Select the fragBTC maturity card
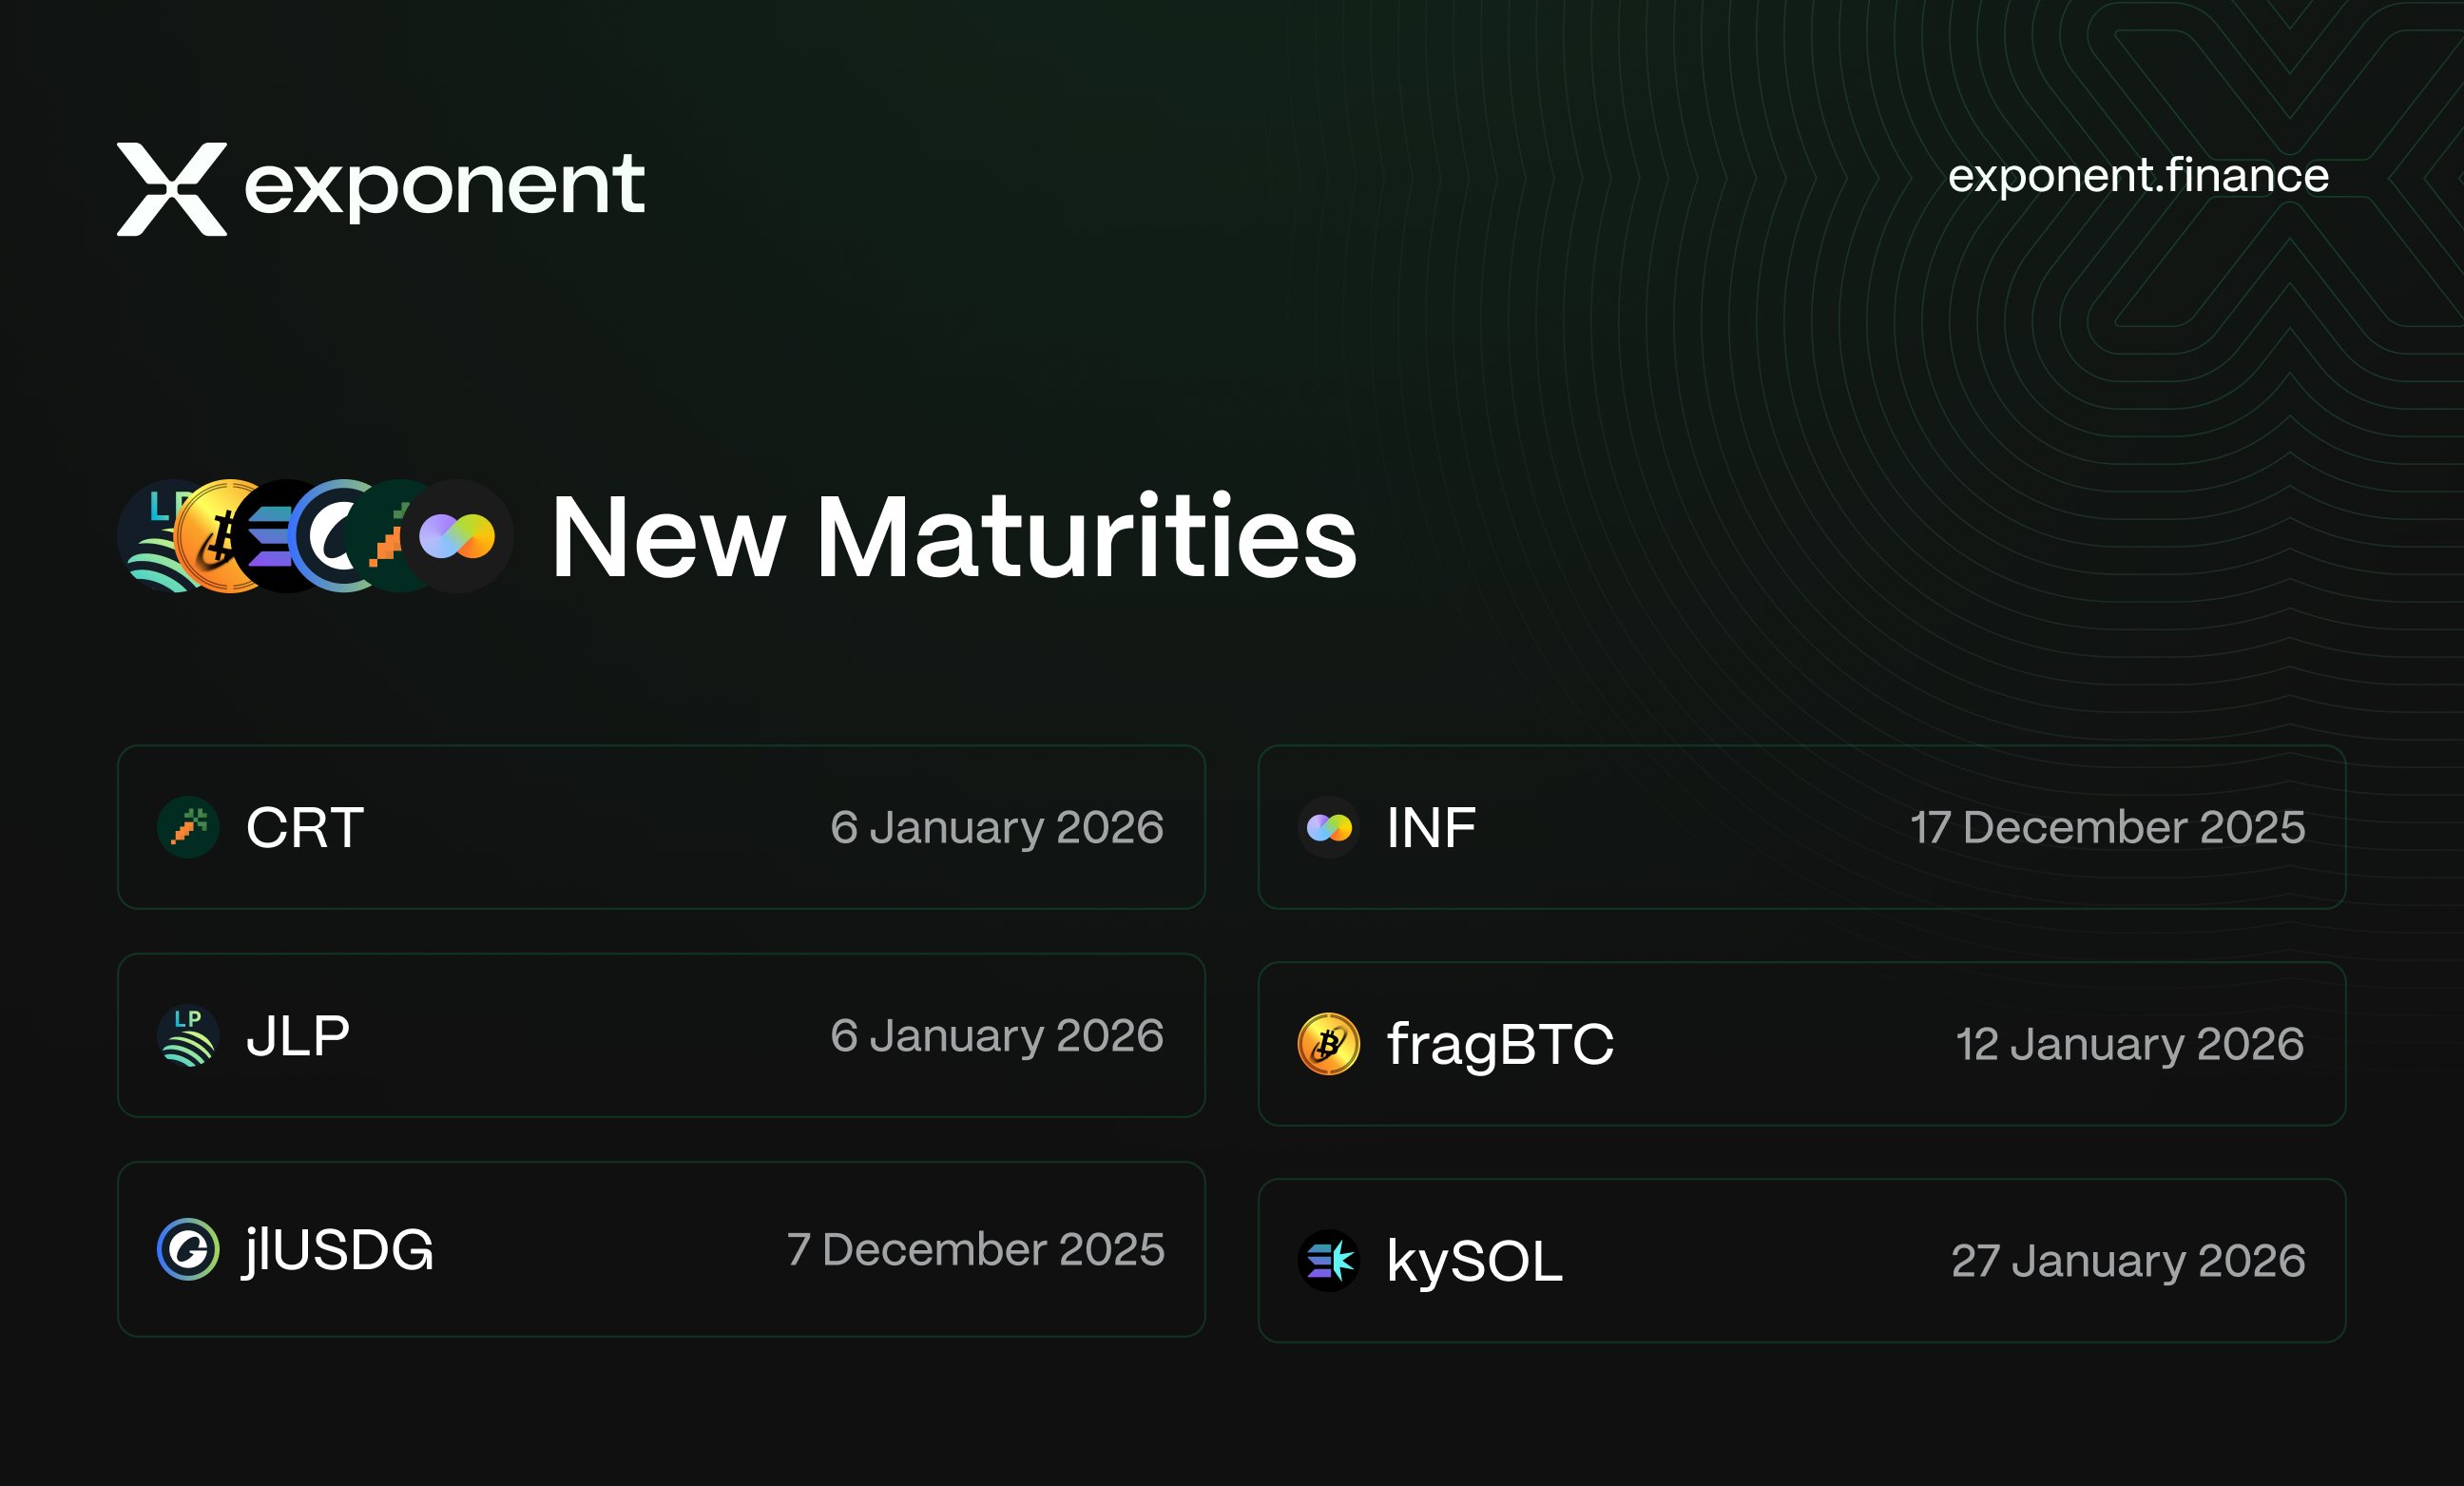This screenshot has width=2464, height=1486. 1801,1044
